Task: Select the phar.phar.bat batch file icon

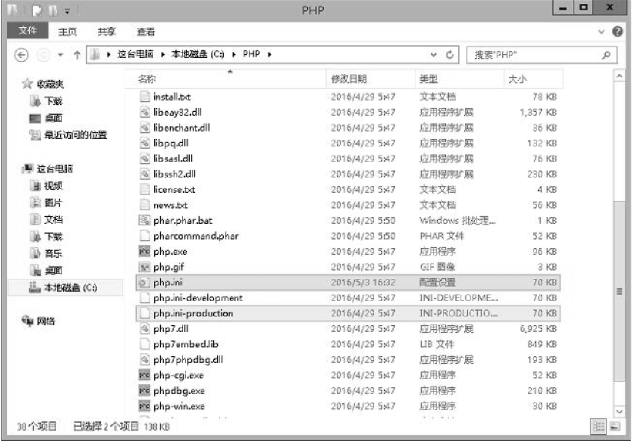Action: [144, 220]
